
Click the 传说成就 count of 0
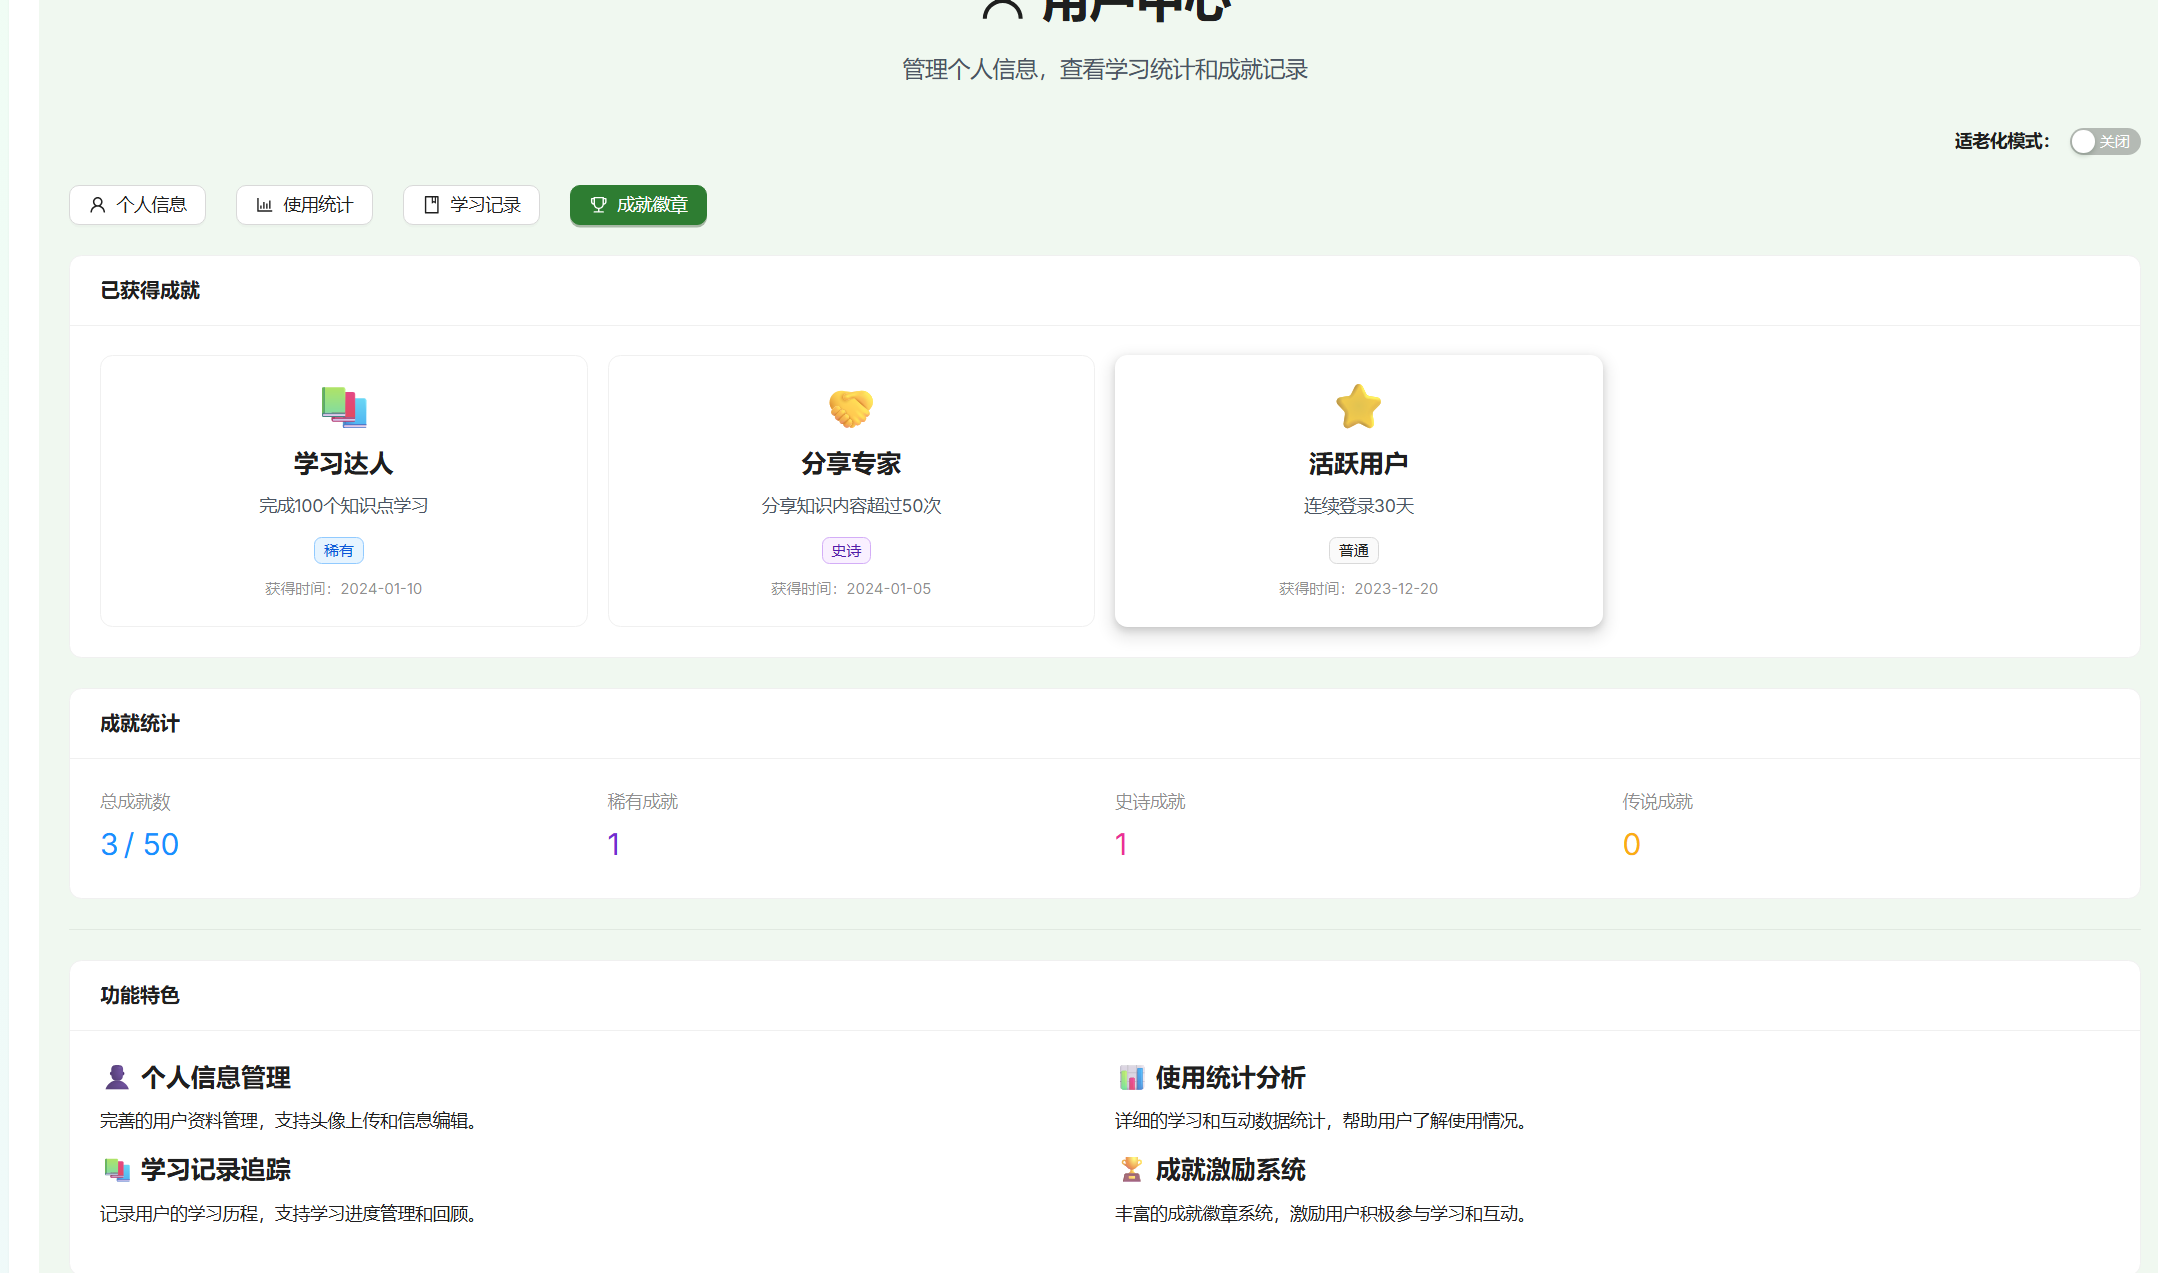point(1631,845)
